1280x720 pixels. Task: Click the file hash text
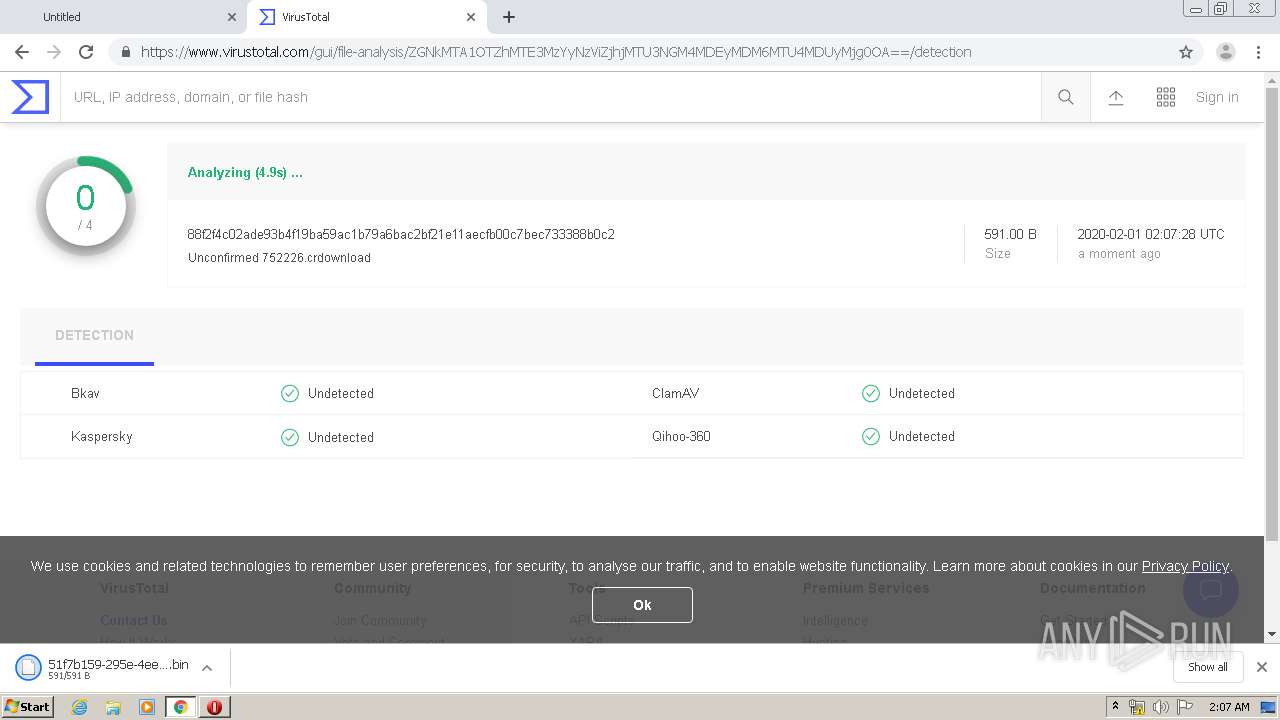[x=401, y=234]
